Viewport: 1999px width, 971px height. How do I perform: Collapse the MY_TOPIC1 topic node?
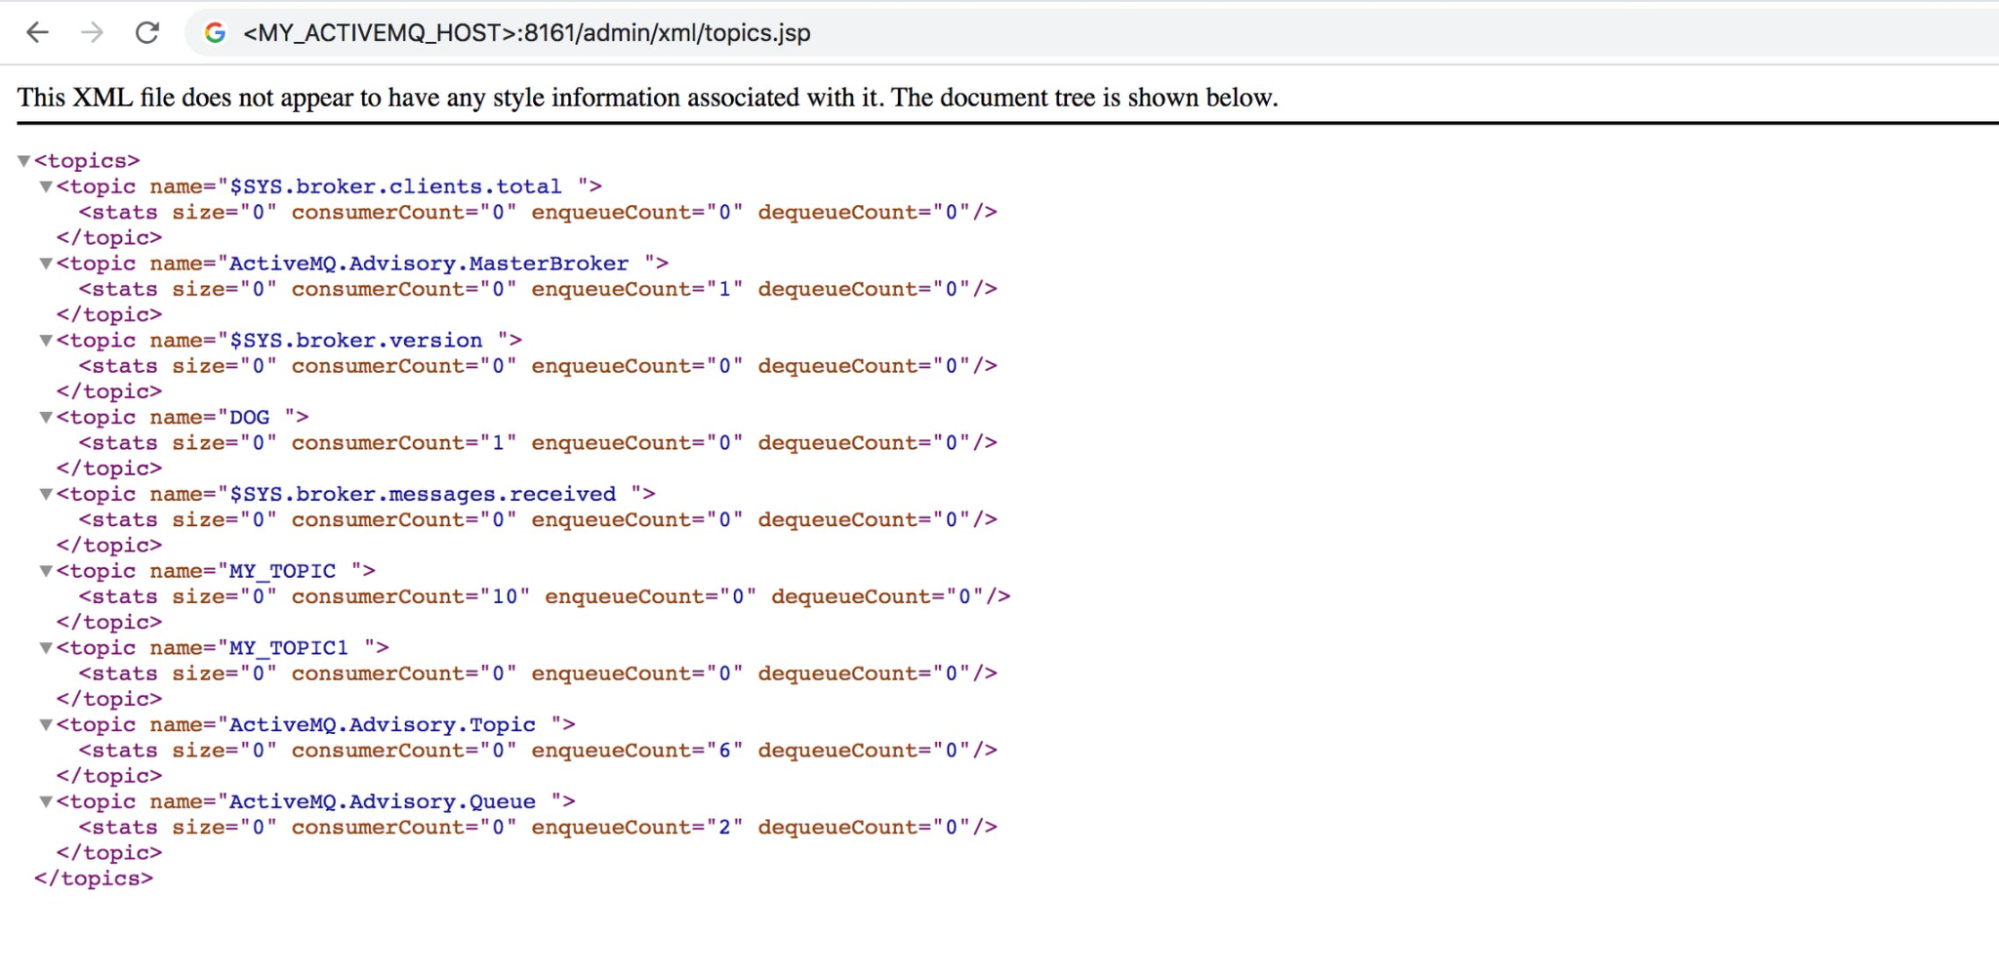tap(46, 647)
